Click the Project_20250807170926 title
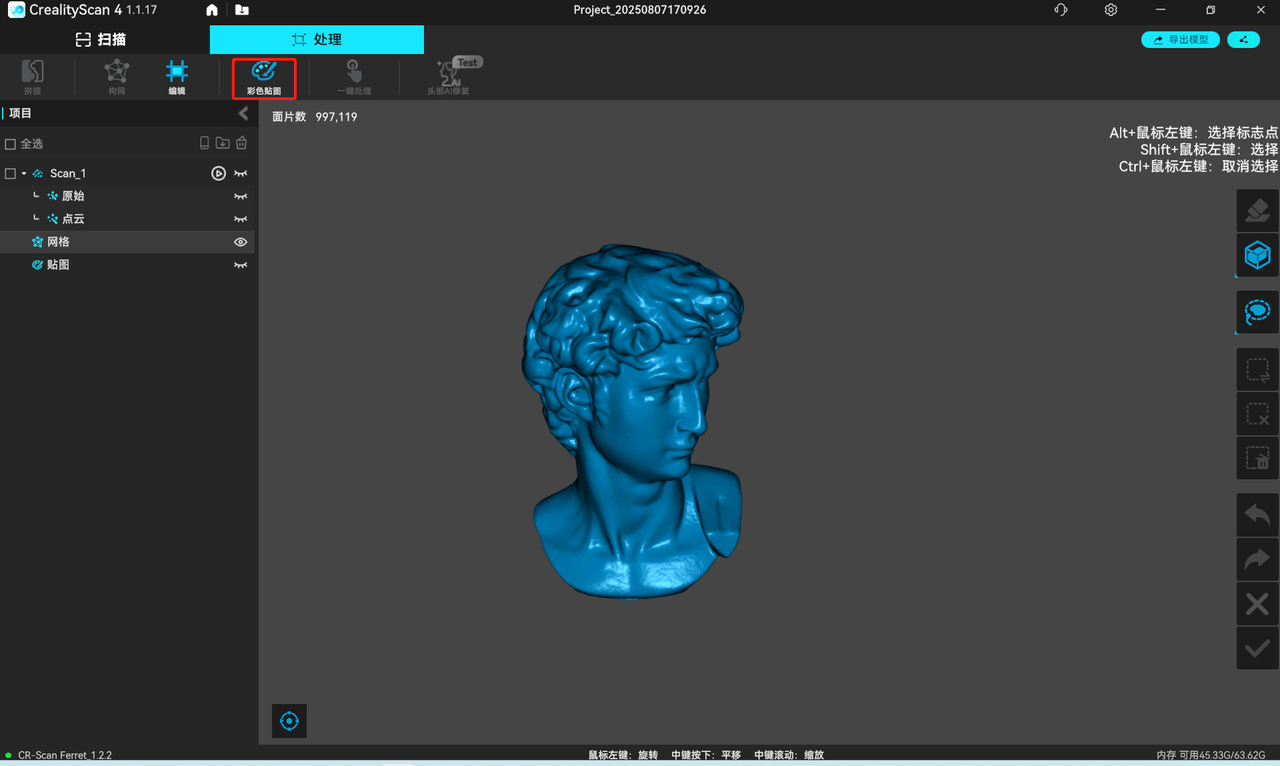This screenshot has width=1280, height=766. coord(640,10)
